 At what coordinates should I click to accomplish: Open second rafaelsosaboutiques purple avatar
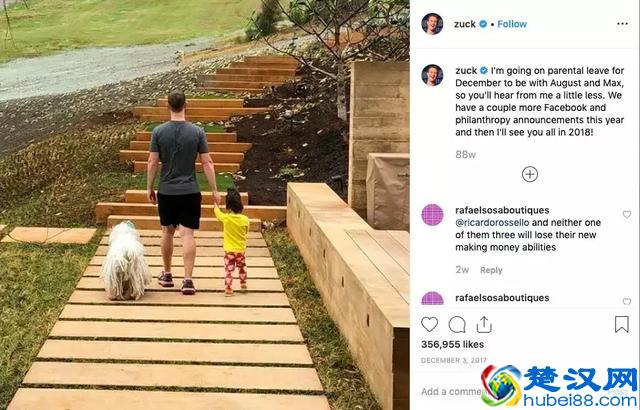432,299
